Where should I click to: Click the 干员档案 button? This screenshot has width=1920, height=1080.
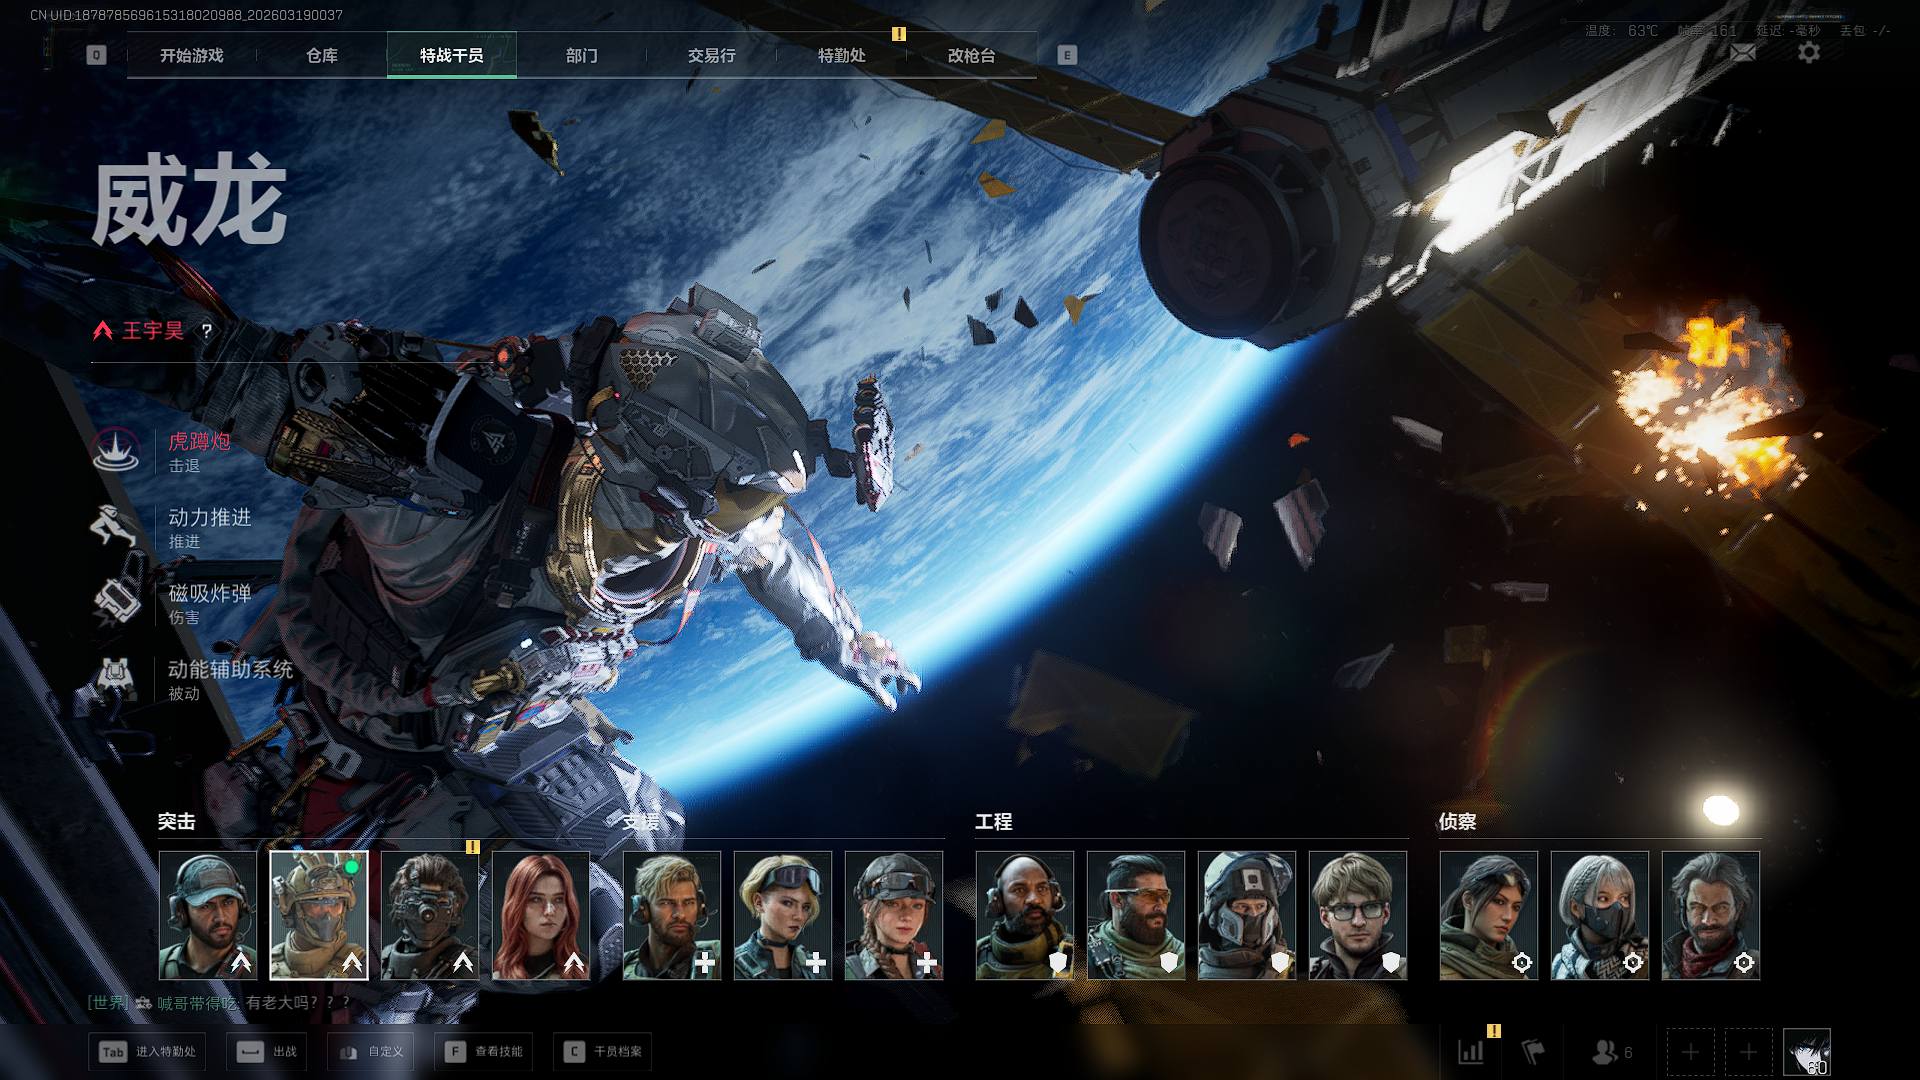[x=603, y=1052]
